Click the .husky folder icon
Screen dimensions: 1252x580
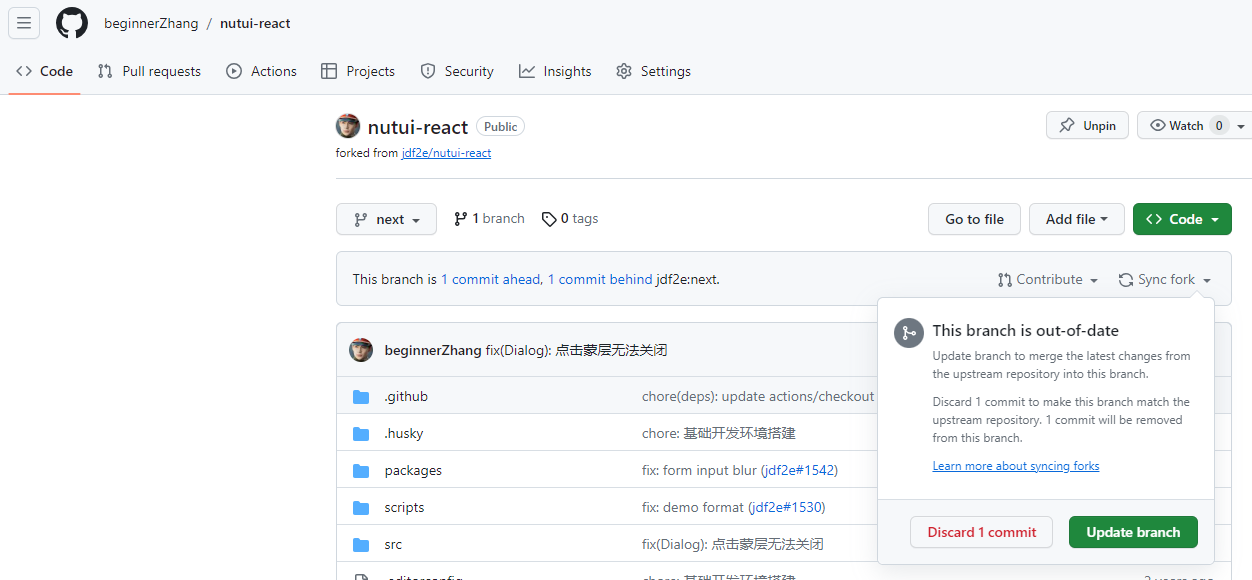click(x=361, y=434)
